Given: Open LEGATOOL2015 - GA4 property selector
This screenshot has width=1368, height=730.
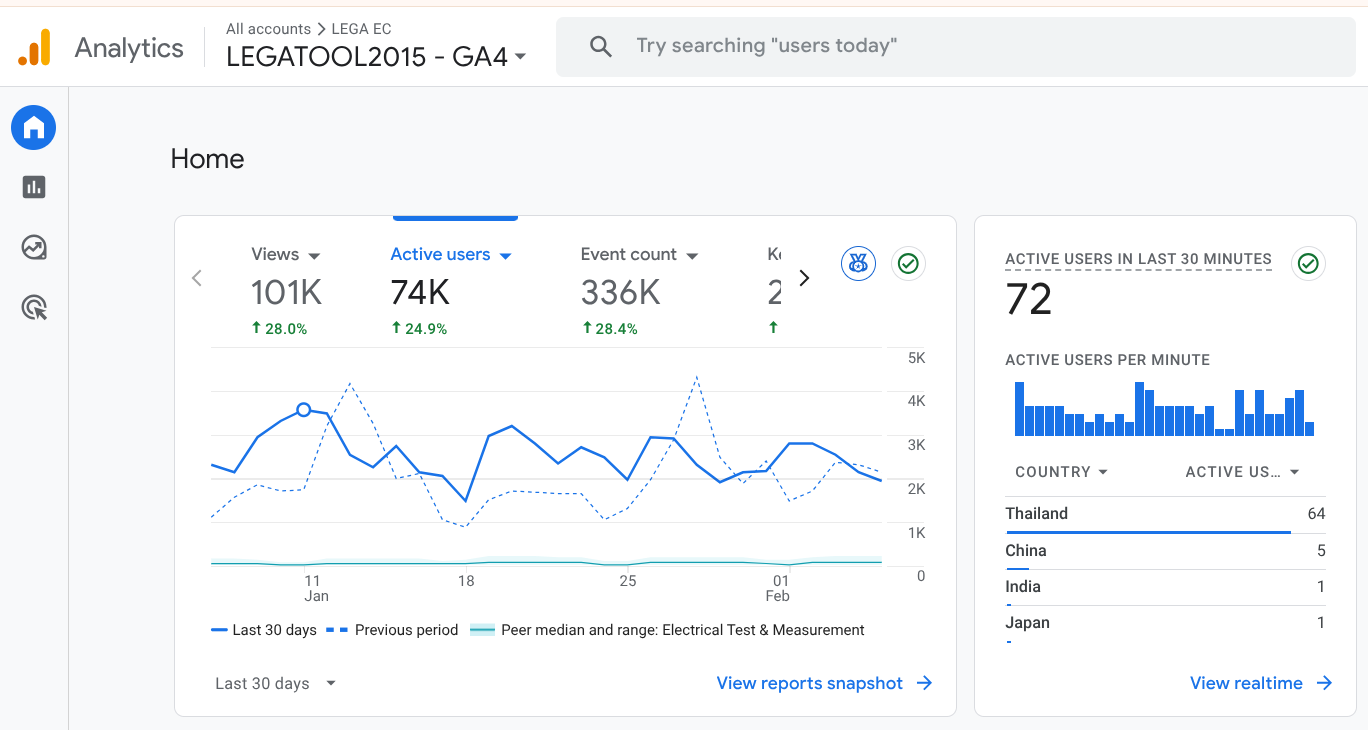Looking at the screenshot, I should (376, 57).
